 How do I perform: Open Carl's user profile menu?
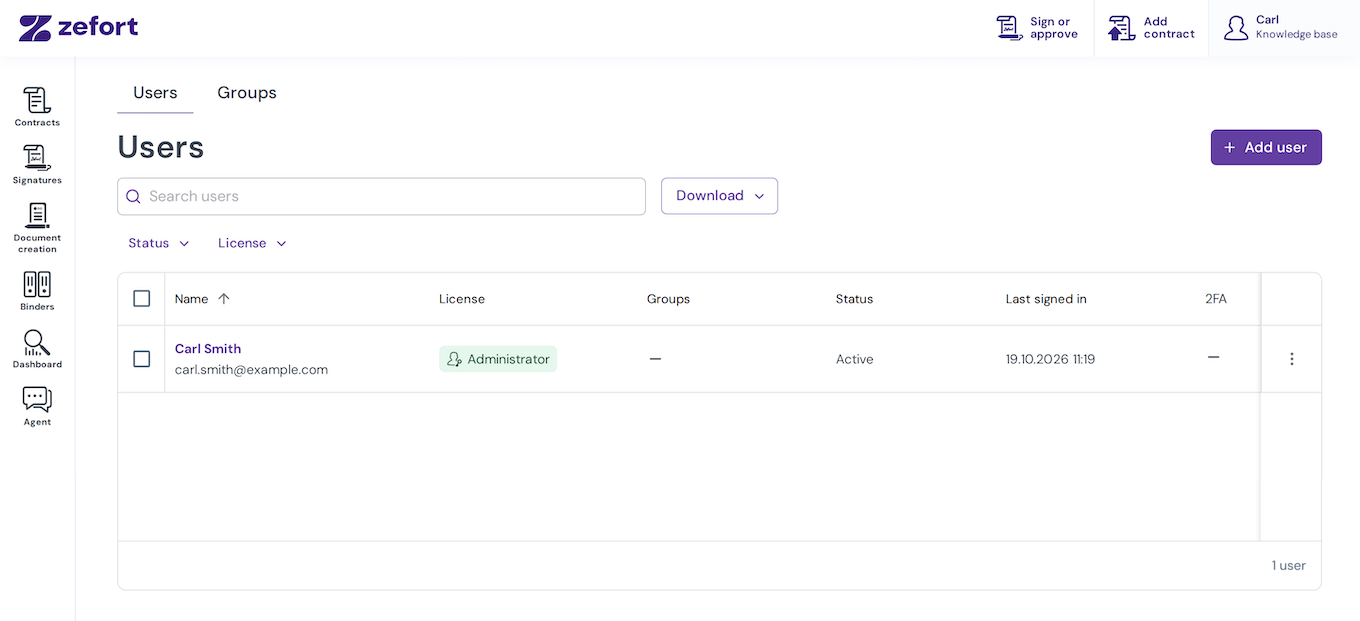point(1281,28)
